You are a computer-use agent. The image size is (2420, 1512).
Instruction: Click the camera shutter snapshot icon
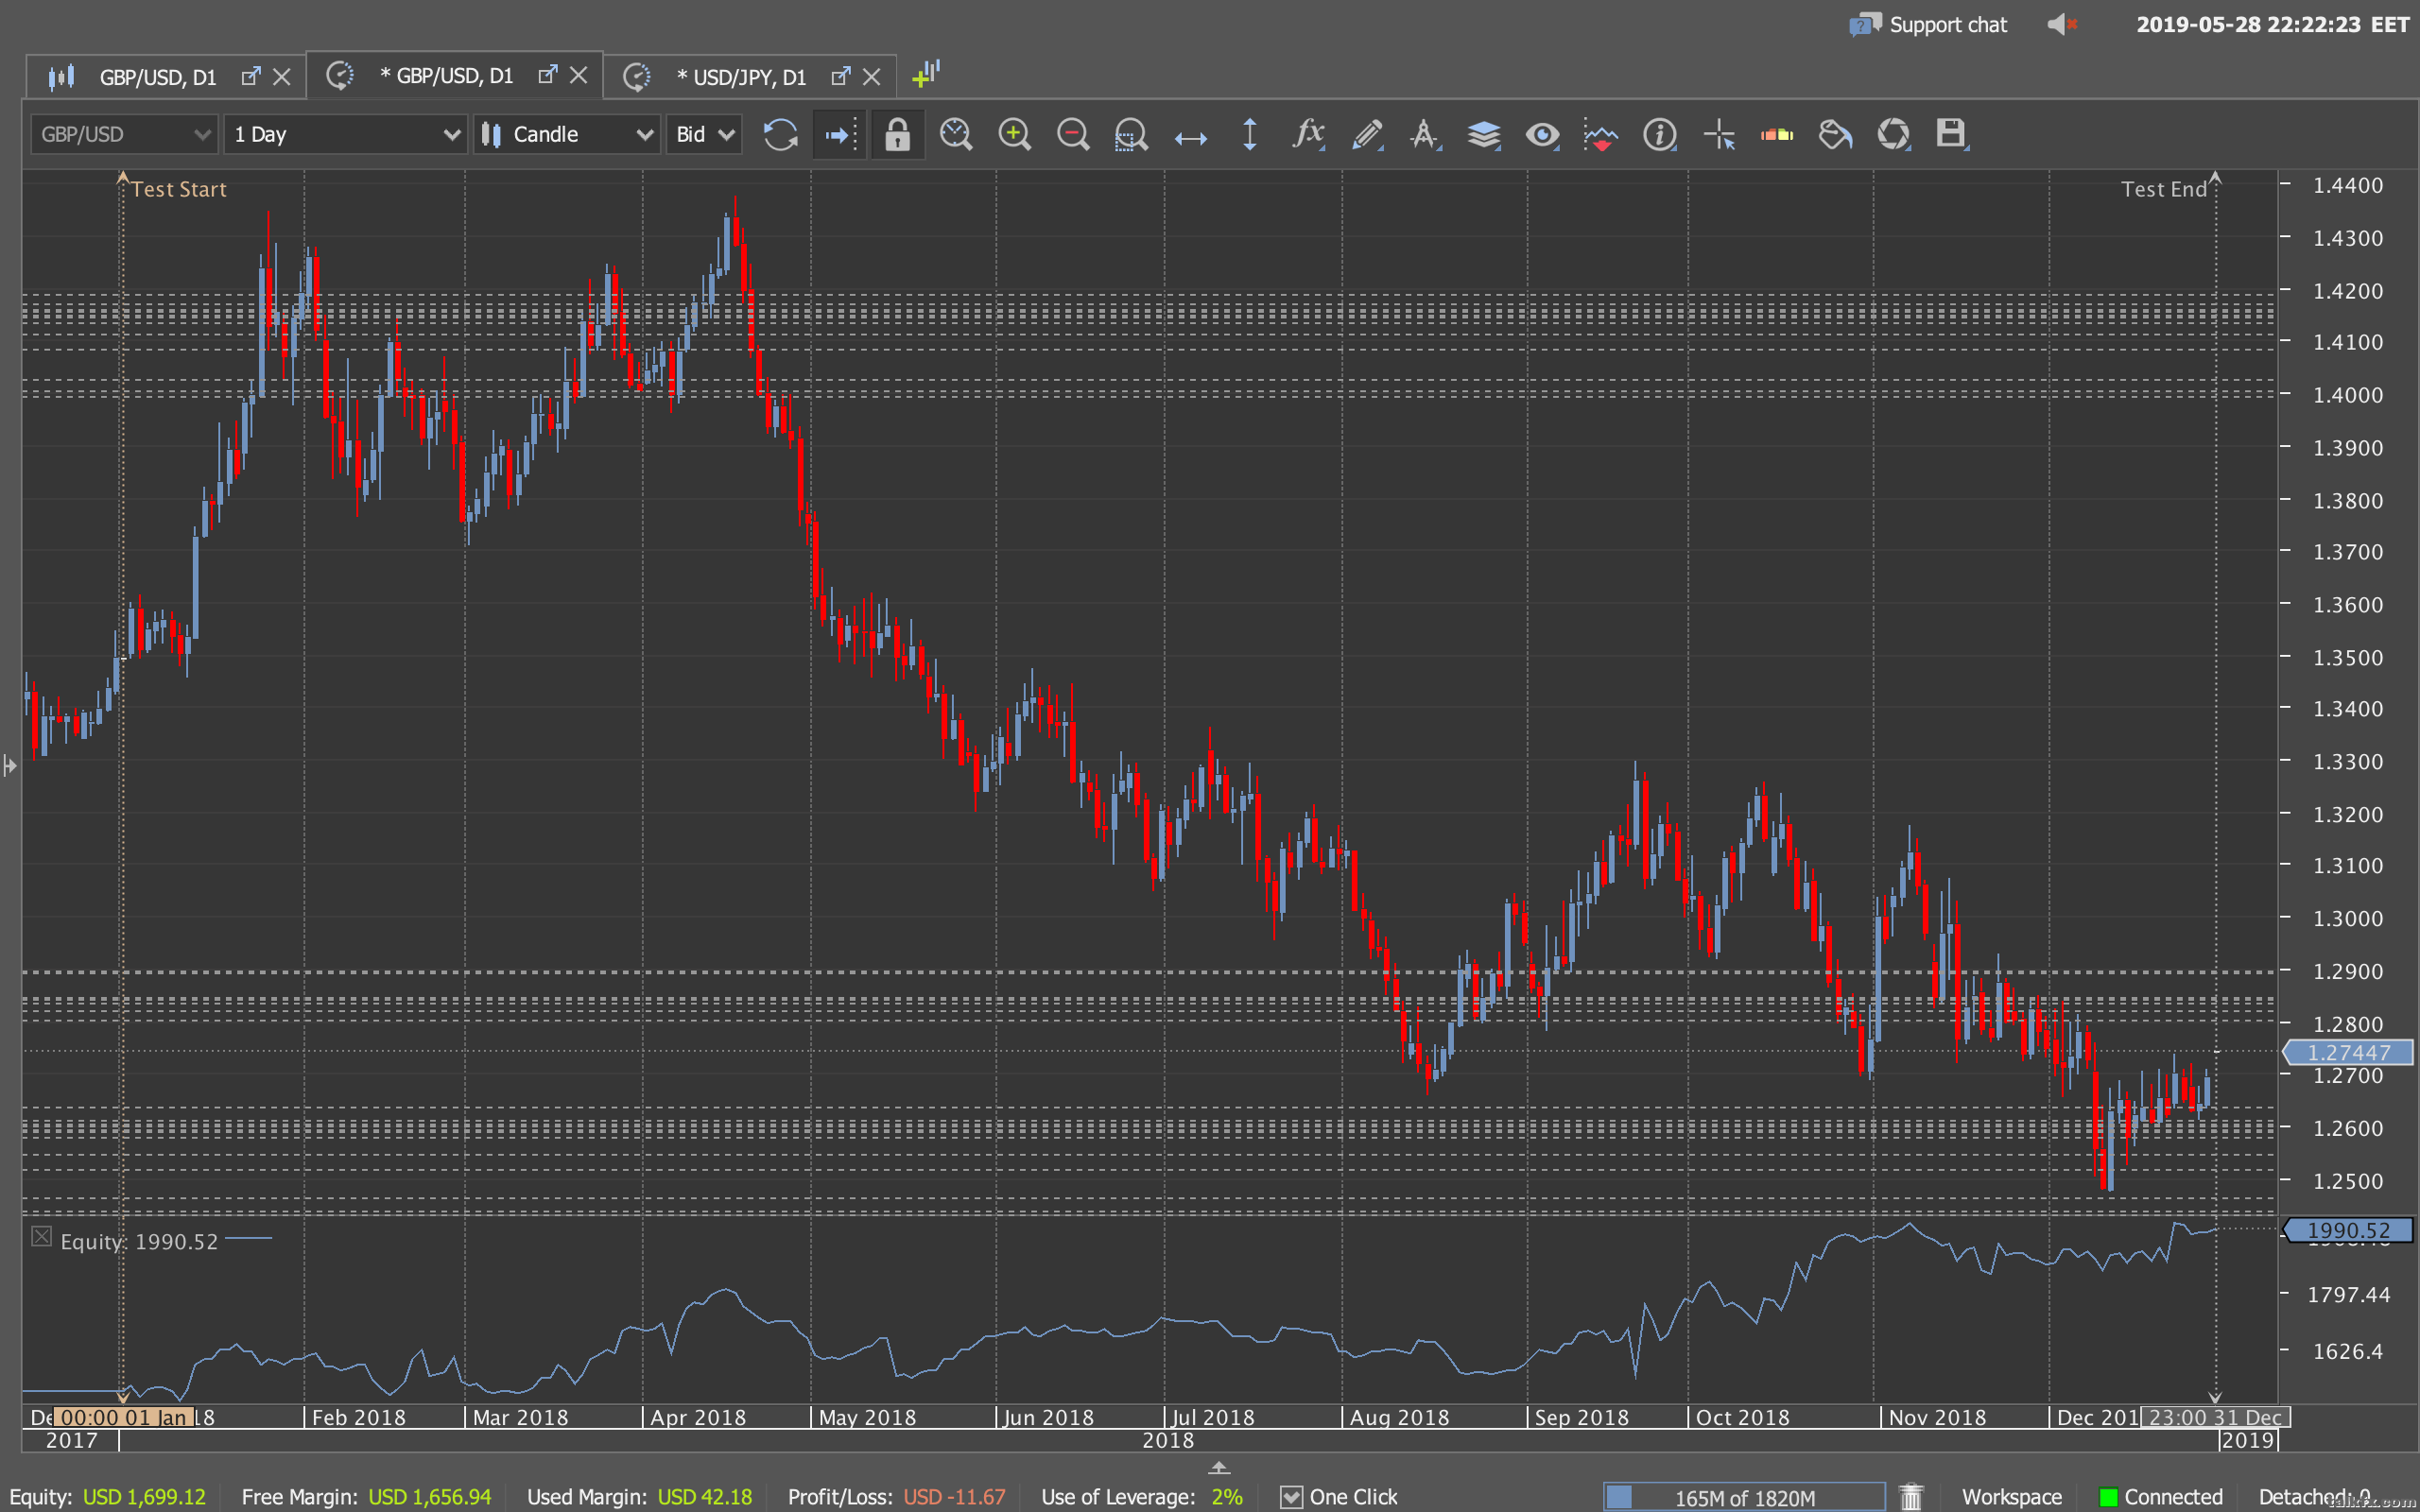tap(1893, 134)
